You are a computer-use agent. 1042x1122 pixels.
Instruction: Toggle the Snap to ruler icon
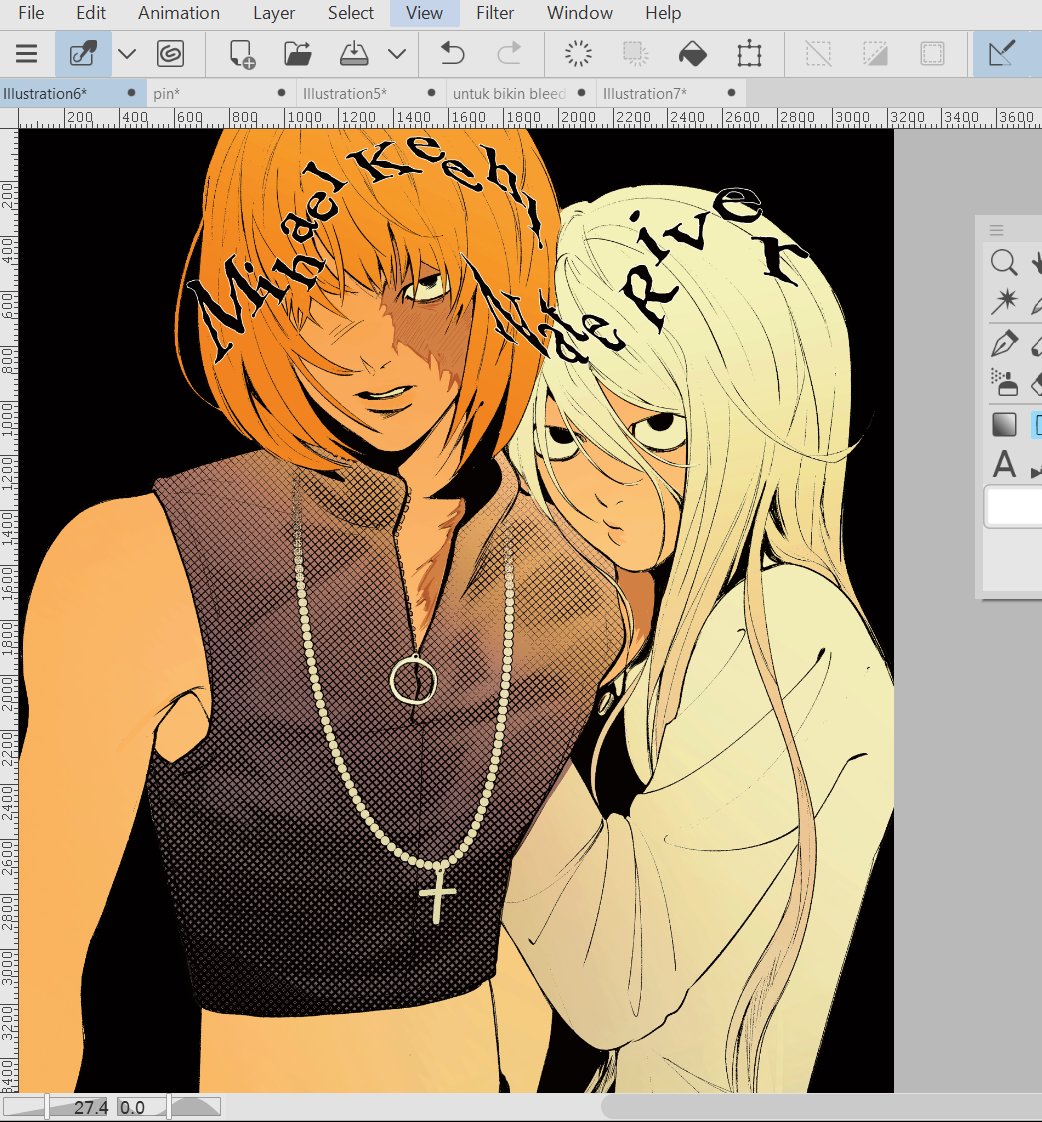tap(1001, 54)
